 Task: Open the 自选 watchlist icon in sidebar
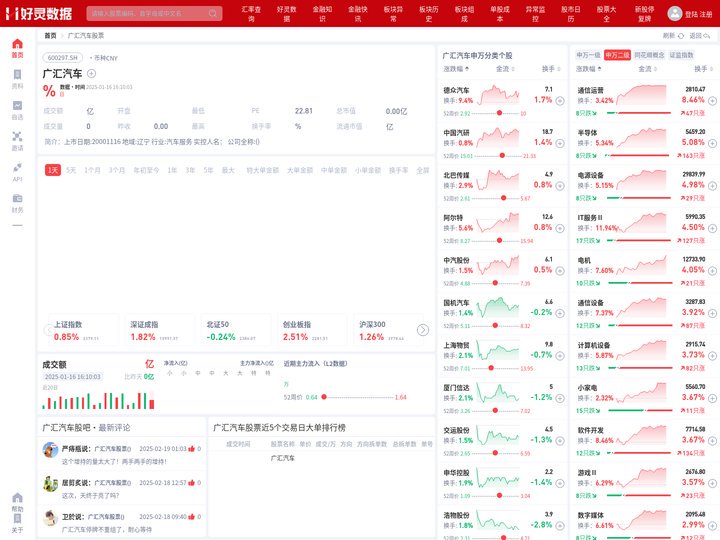pos(17,106)
